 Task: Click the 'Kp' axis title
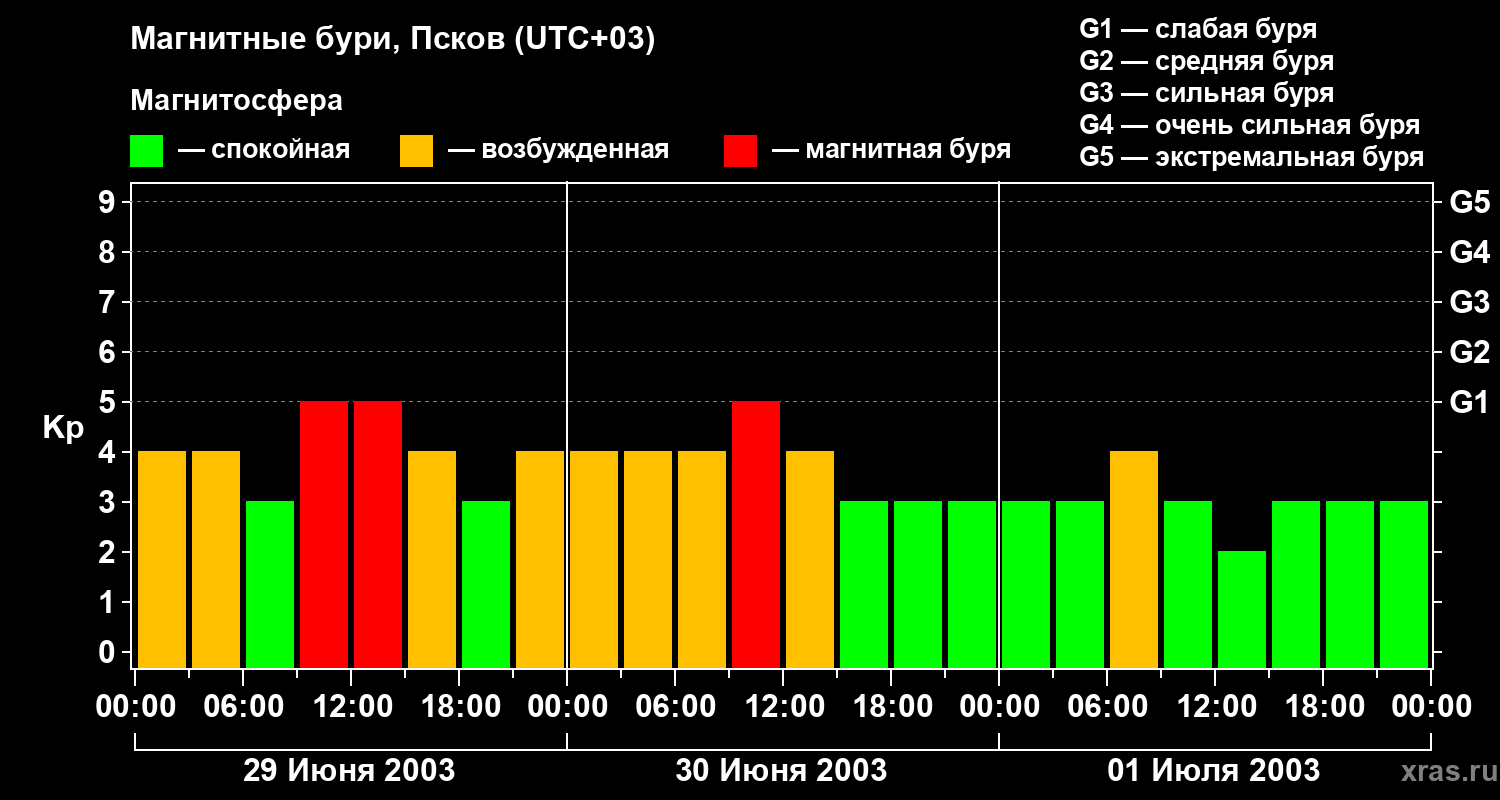coord(63,428)
